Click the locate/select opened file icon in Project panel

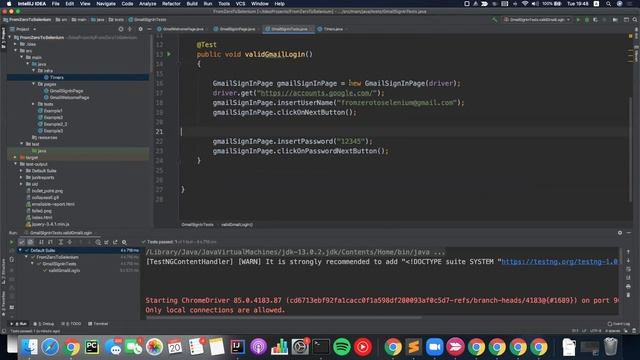pyautogui.click(x=121, y=29)
